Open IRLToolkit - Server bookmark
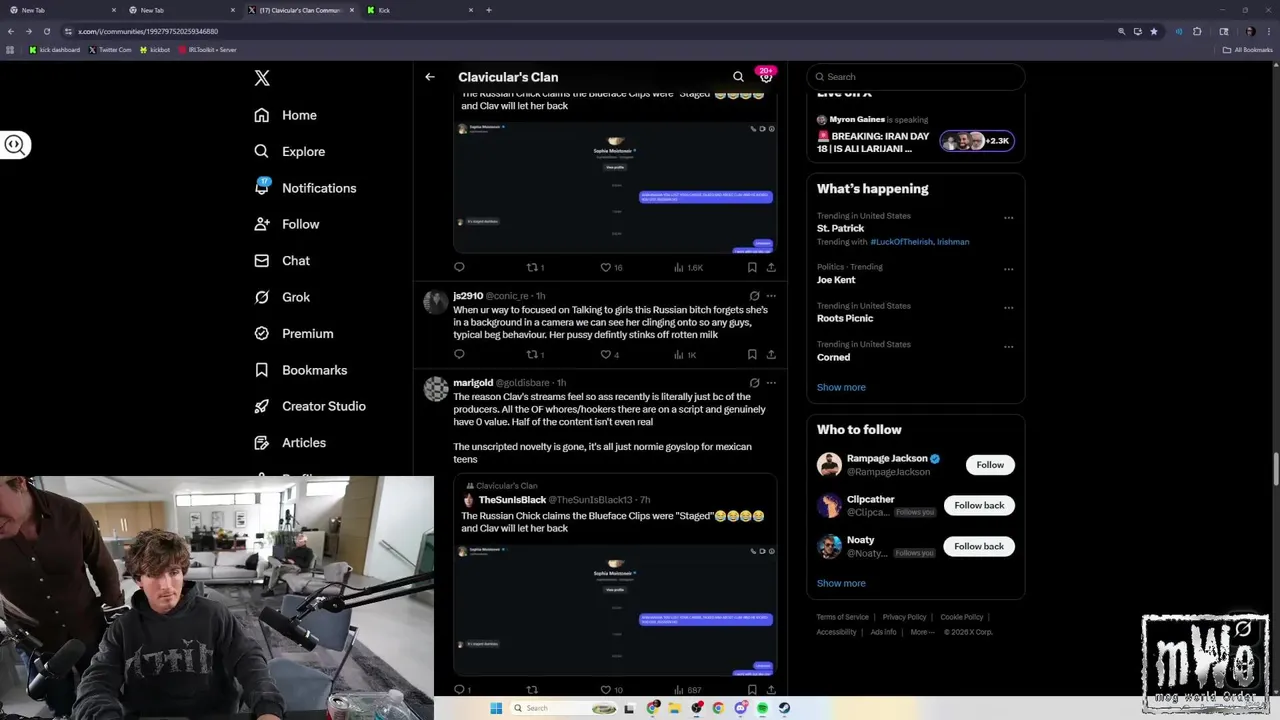 pyautogui.click(x=208, y=50)
